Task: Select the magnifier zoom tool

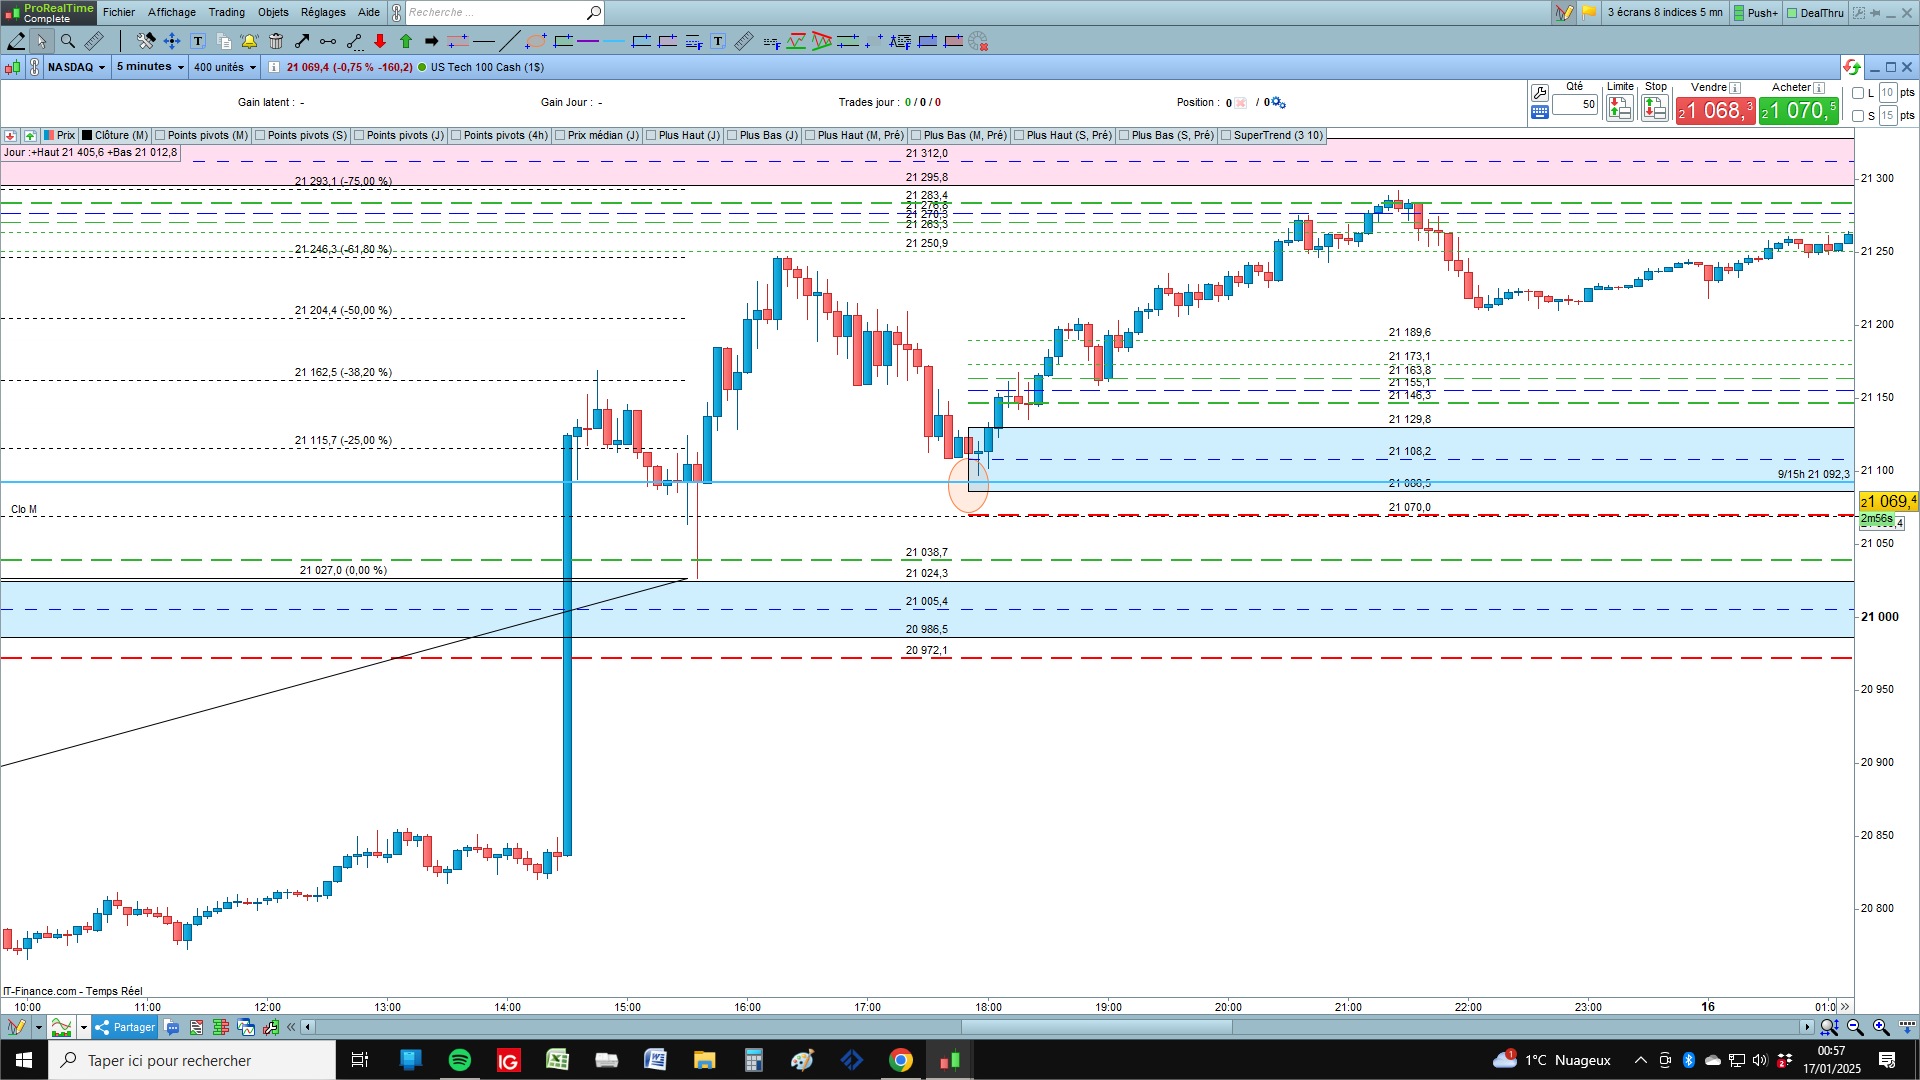Action: tap(68, 41)
